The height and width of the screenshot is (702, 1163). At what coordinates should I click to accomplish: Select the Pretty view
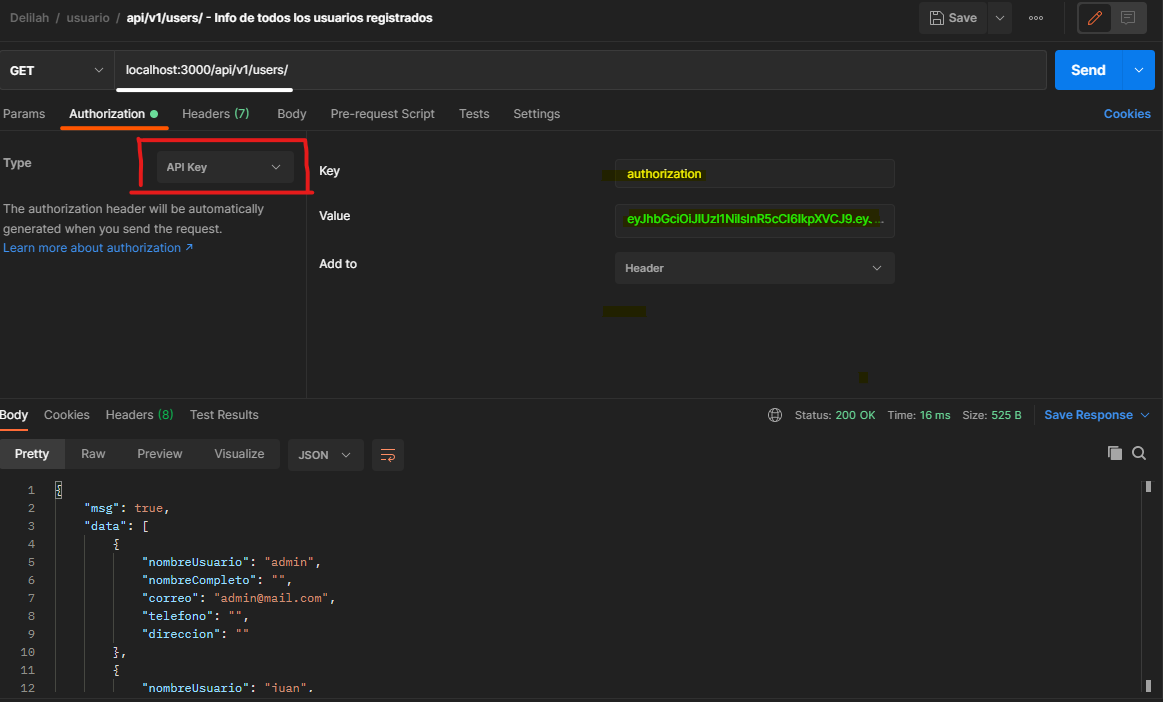coord(32,453)
